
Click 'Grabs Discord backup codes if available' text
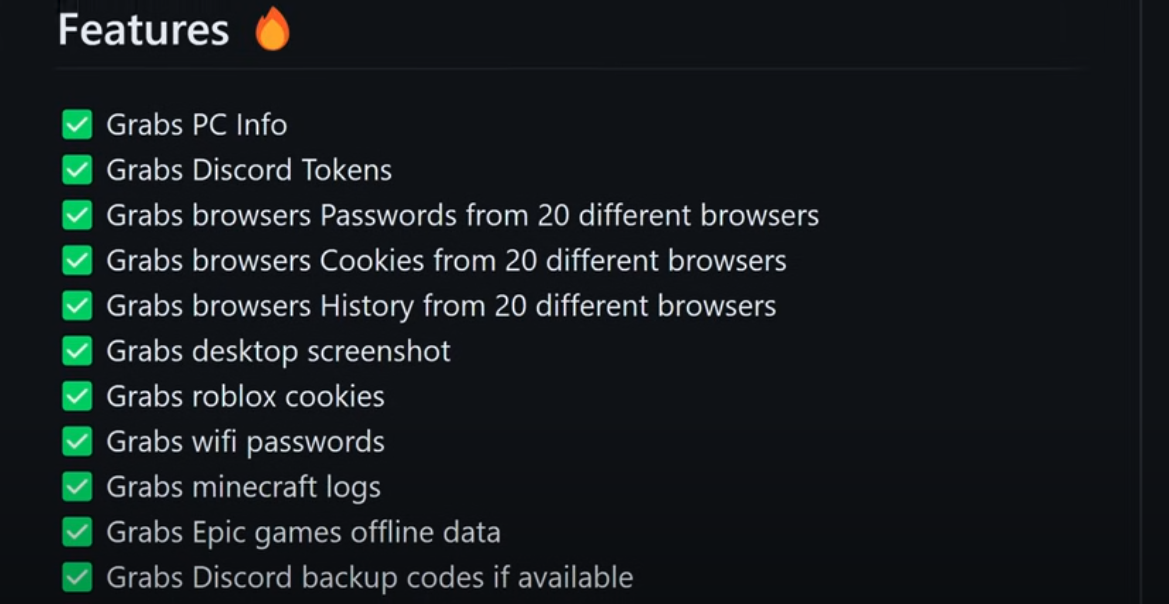tap(369, 577)
